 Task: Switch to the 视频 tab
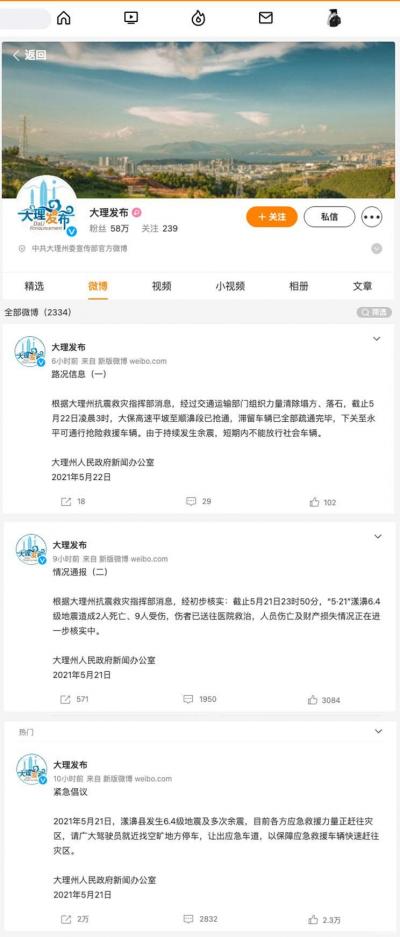(161, 286)
